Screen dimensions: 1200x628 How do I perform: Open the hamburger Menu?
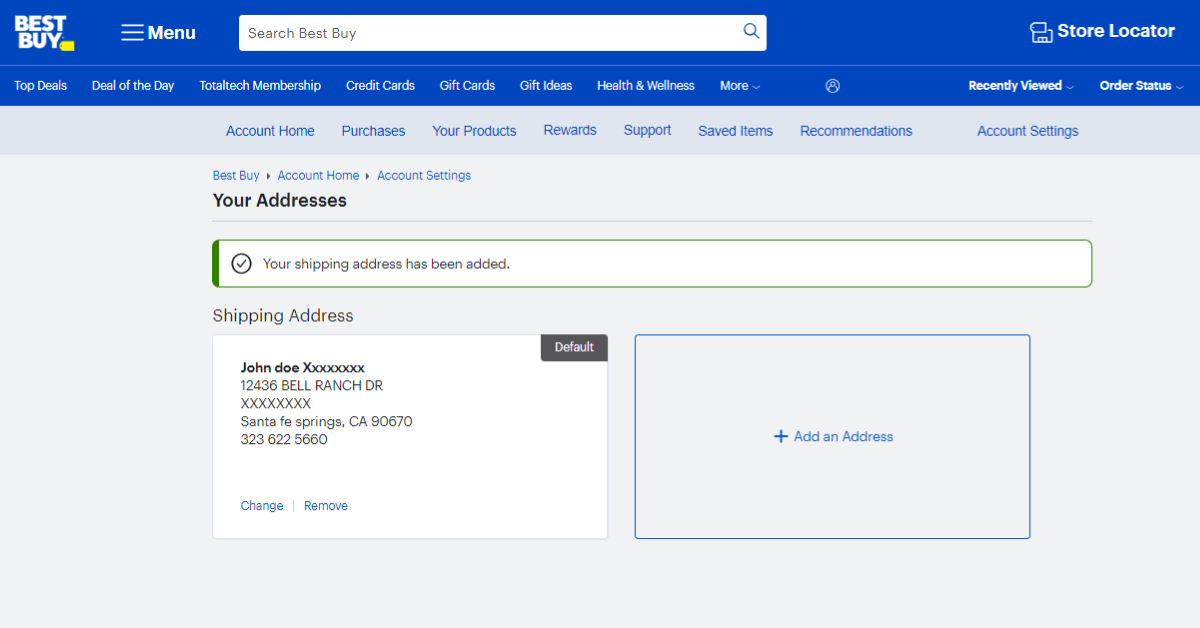pos(156,32)
